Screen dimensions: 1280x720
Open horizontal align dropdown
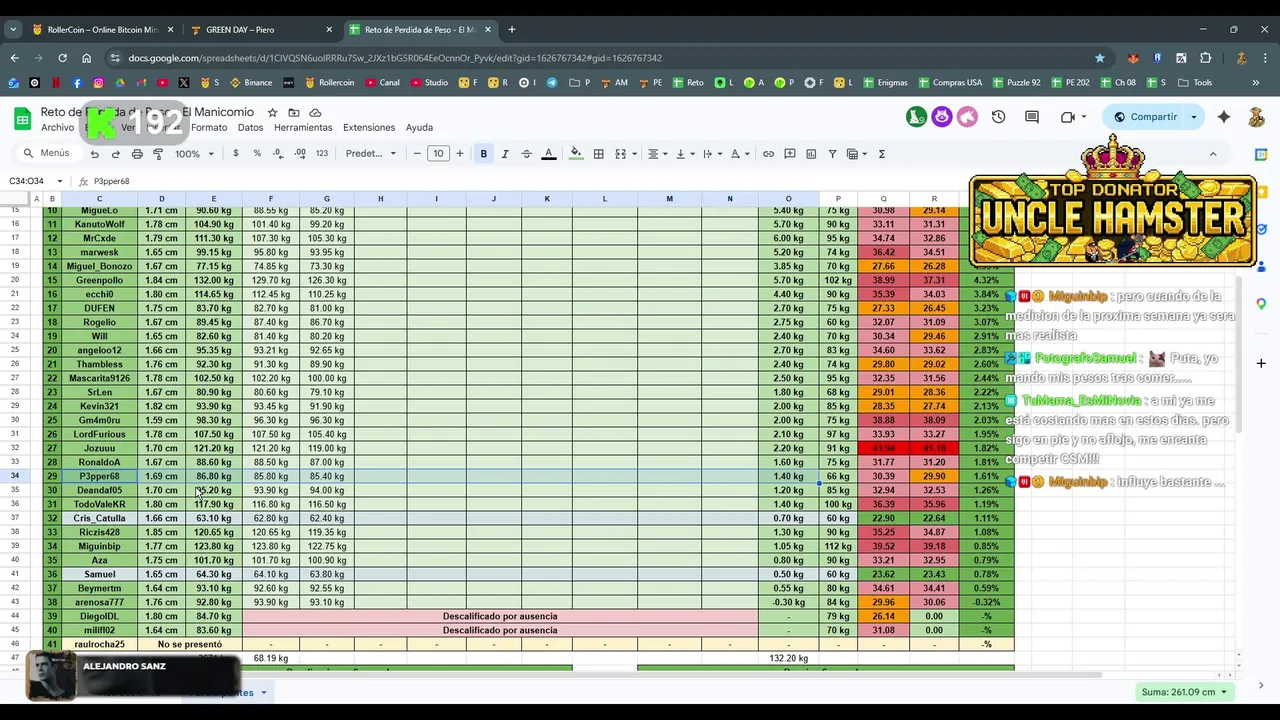tap(656, 154)
